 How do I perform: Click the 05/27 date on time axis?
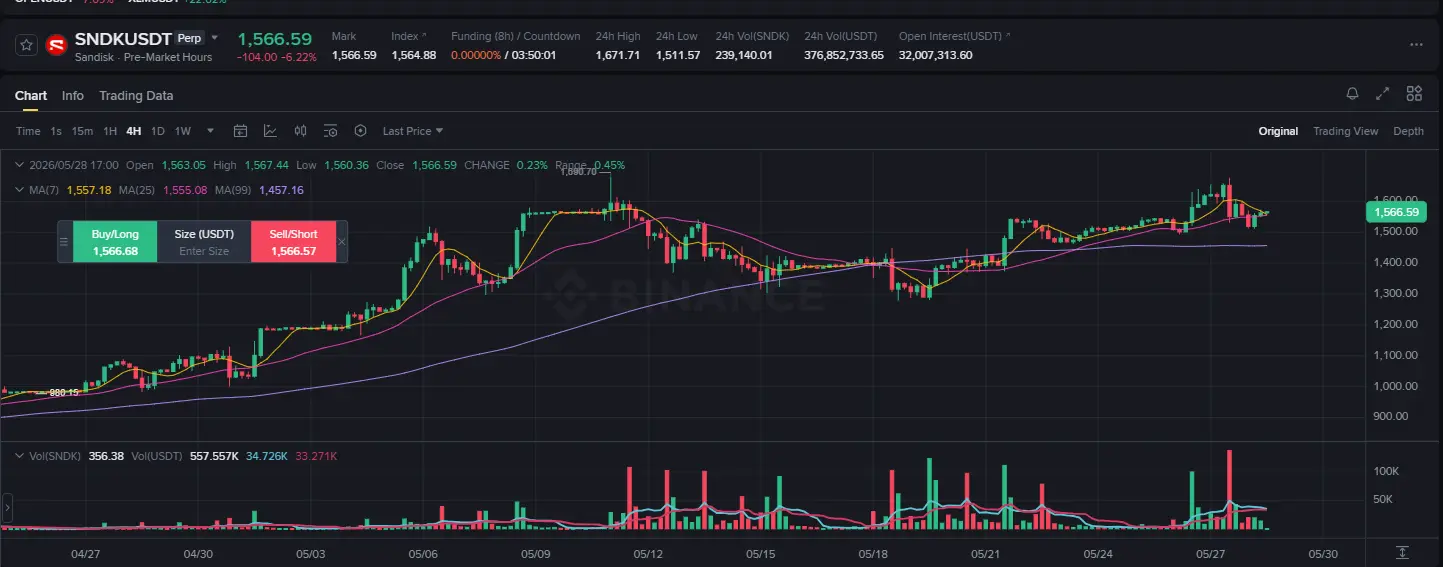[x=1211, y=553]
